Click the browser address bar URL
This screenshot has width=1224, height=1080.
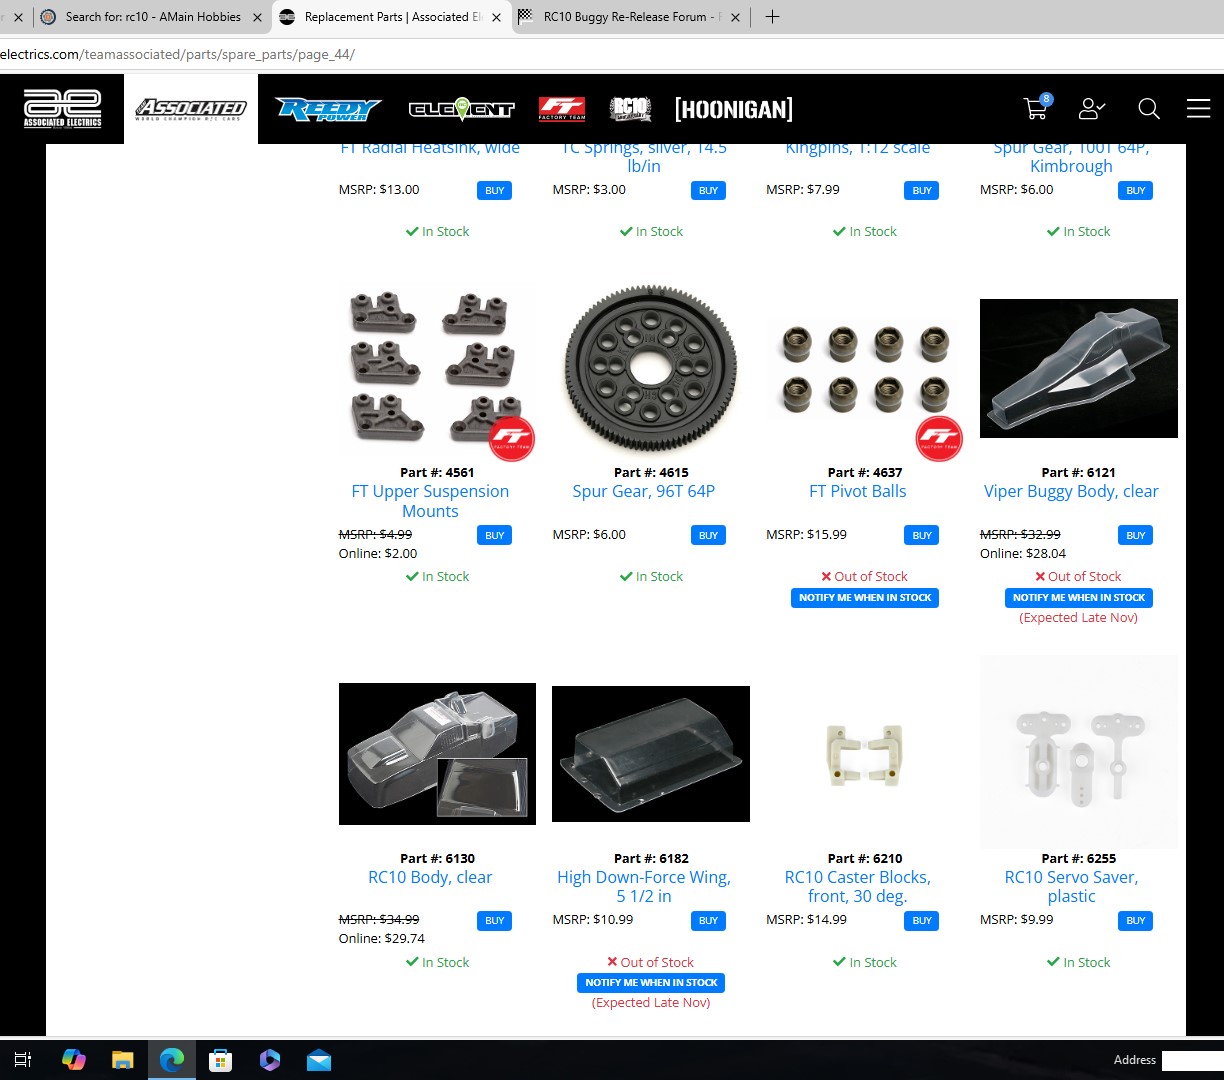tap(178, 54)
